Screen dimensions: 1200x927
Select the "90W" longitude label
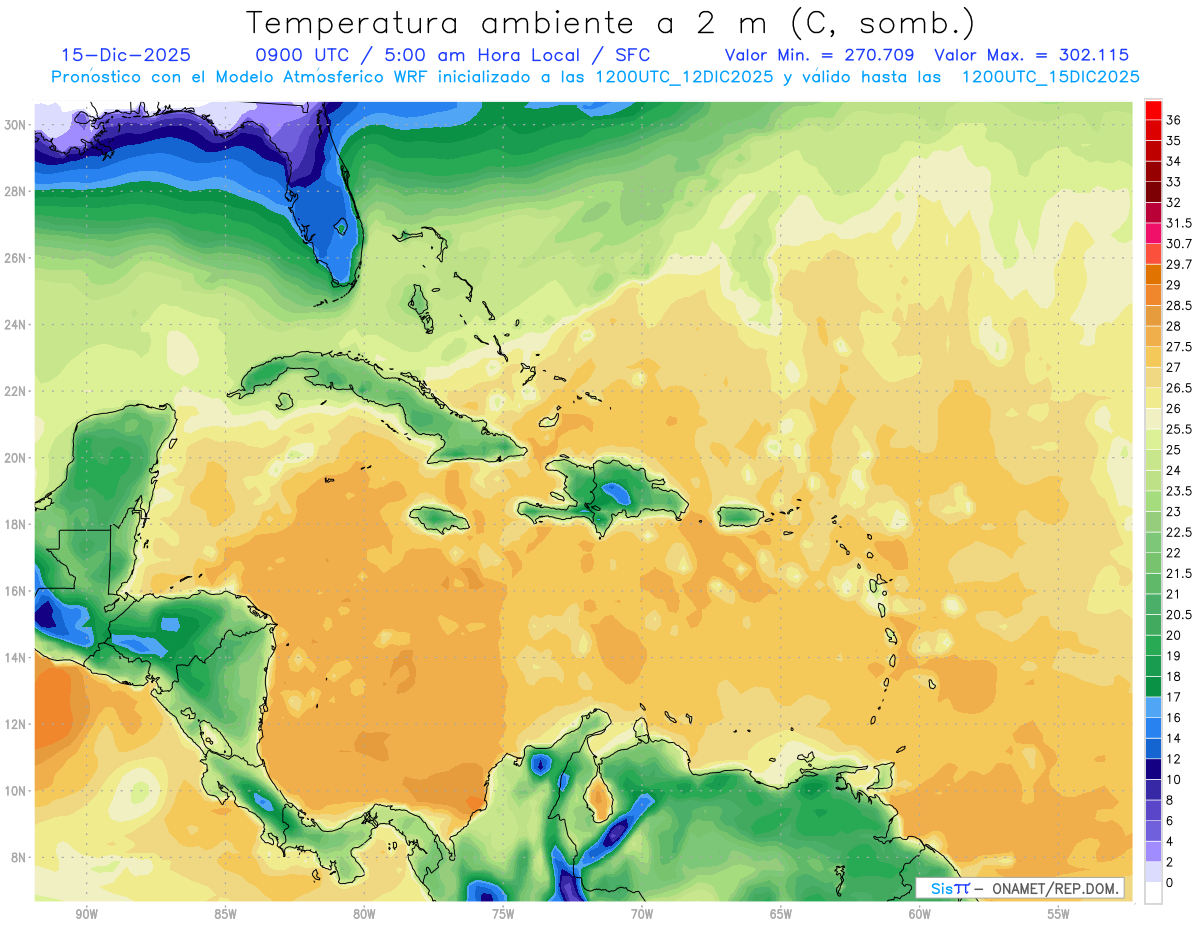[86, 914]
